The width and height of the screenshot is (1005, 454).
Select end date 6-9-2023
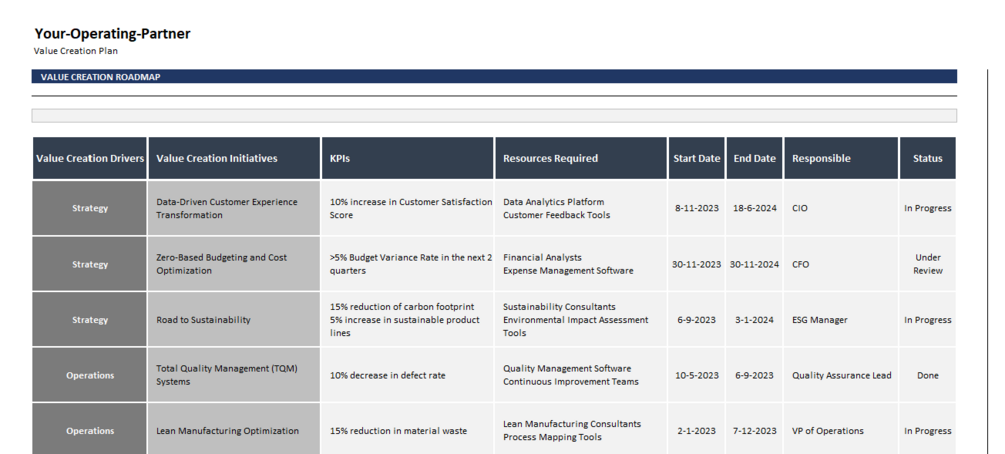[x=754, y=375]
